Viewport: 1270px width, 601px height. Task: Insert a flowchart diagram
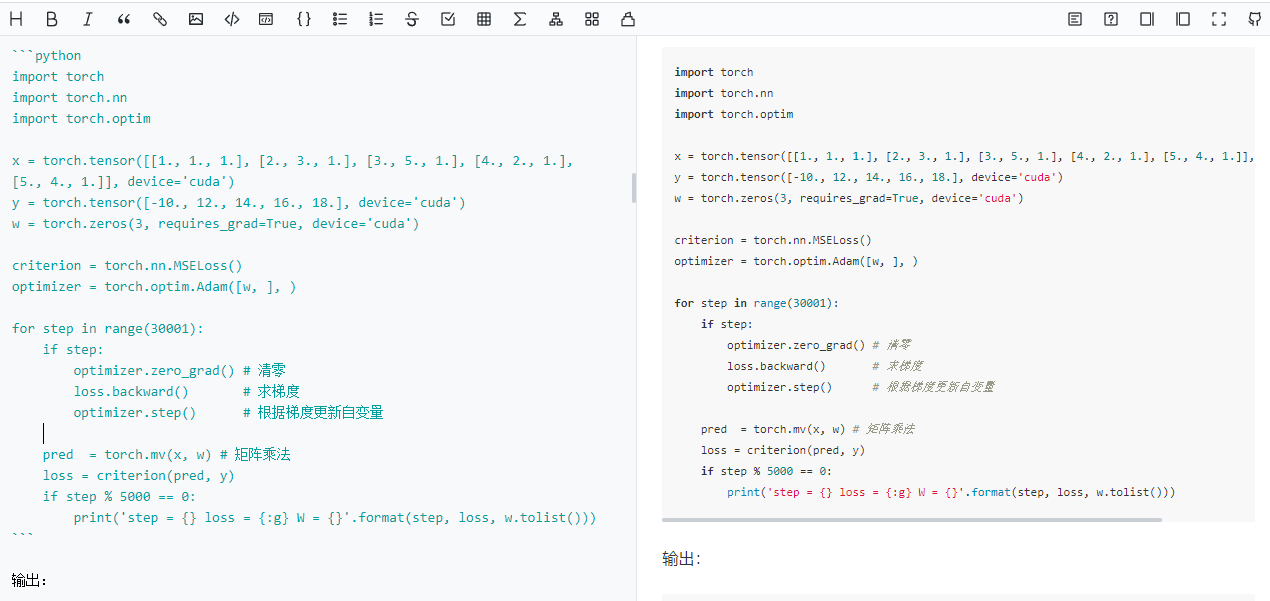556,19
